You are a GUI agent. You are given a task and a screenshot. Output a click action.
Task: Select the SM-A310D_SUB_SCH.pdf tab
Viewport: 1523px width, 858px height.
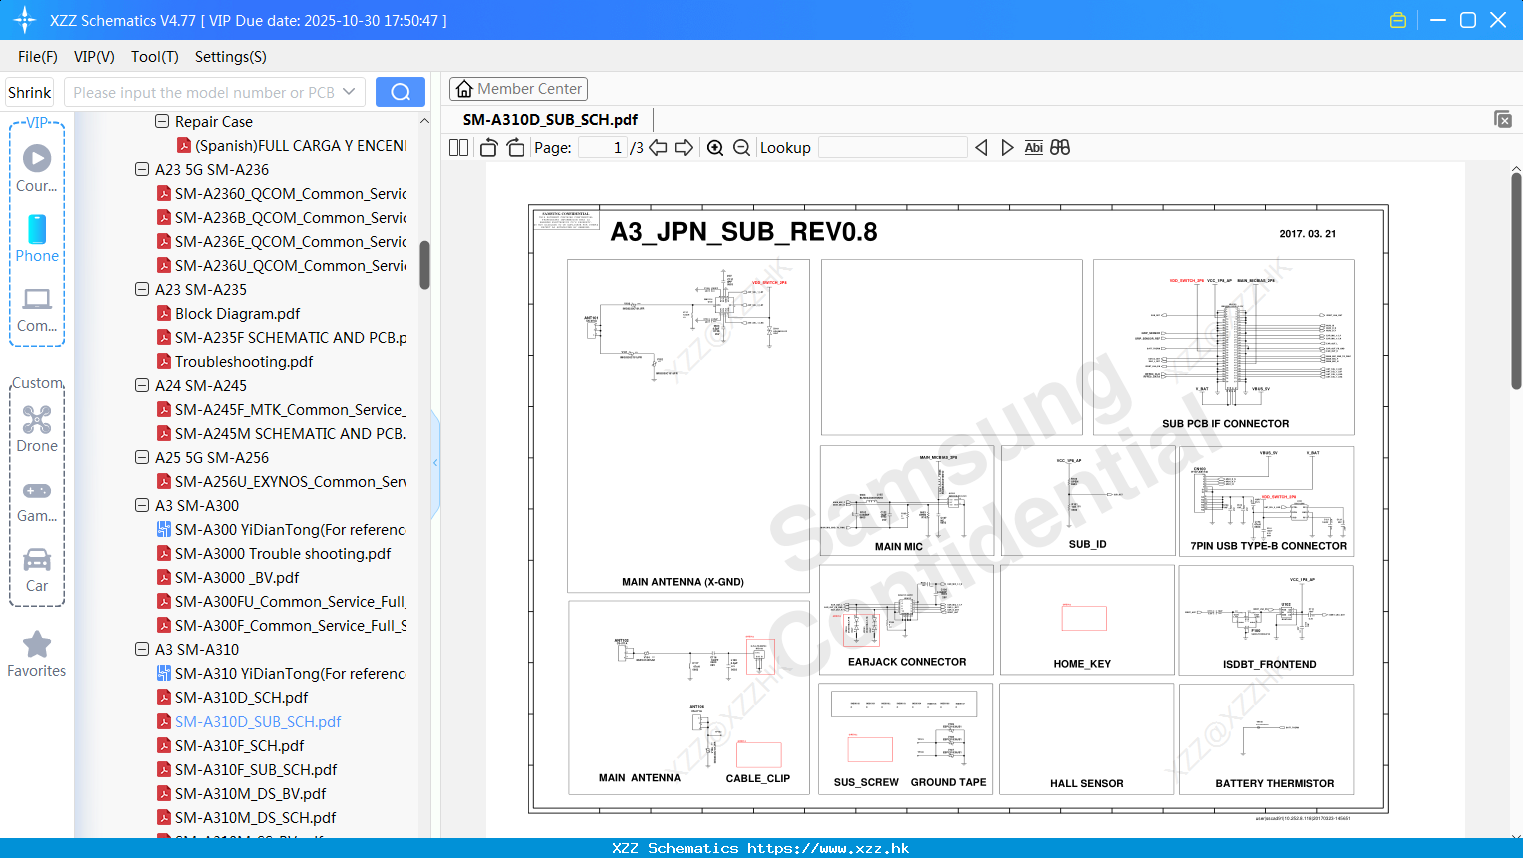pyautogui.click(x=550, y=120)
